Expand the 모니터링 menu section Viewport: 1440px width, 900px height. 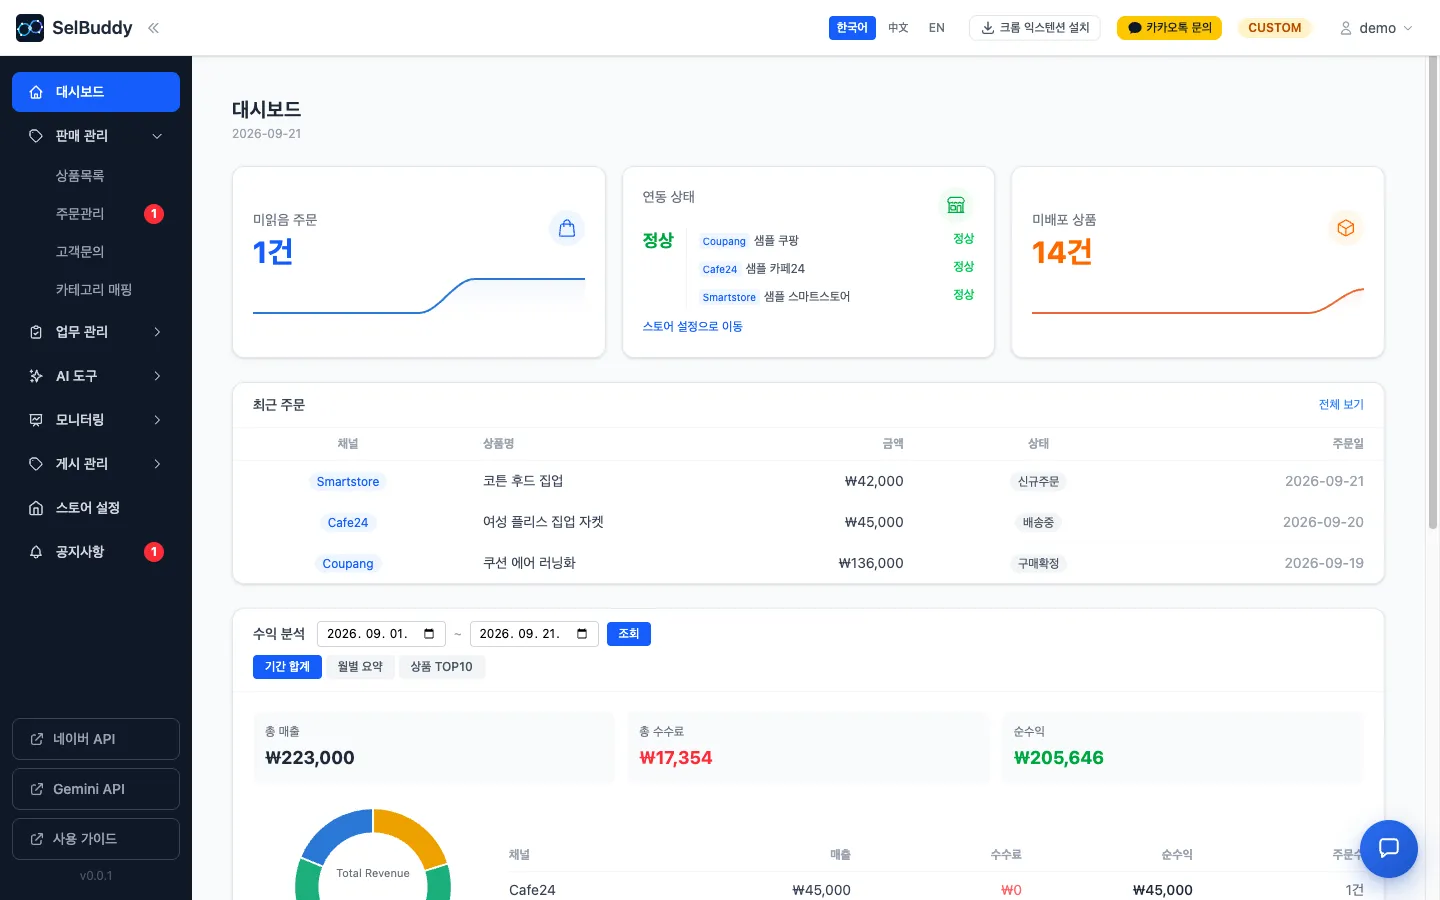(157, 420)
